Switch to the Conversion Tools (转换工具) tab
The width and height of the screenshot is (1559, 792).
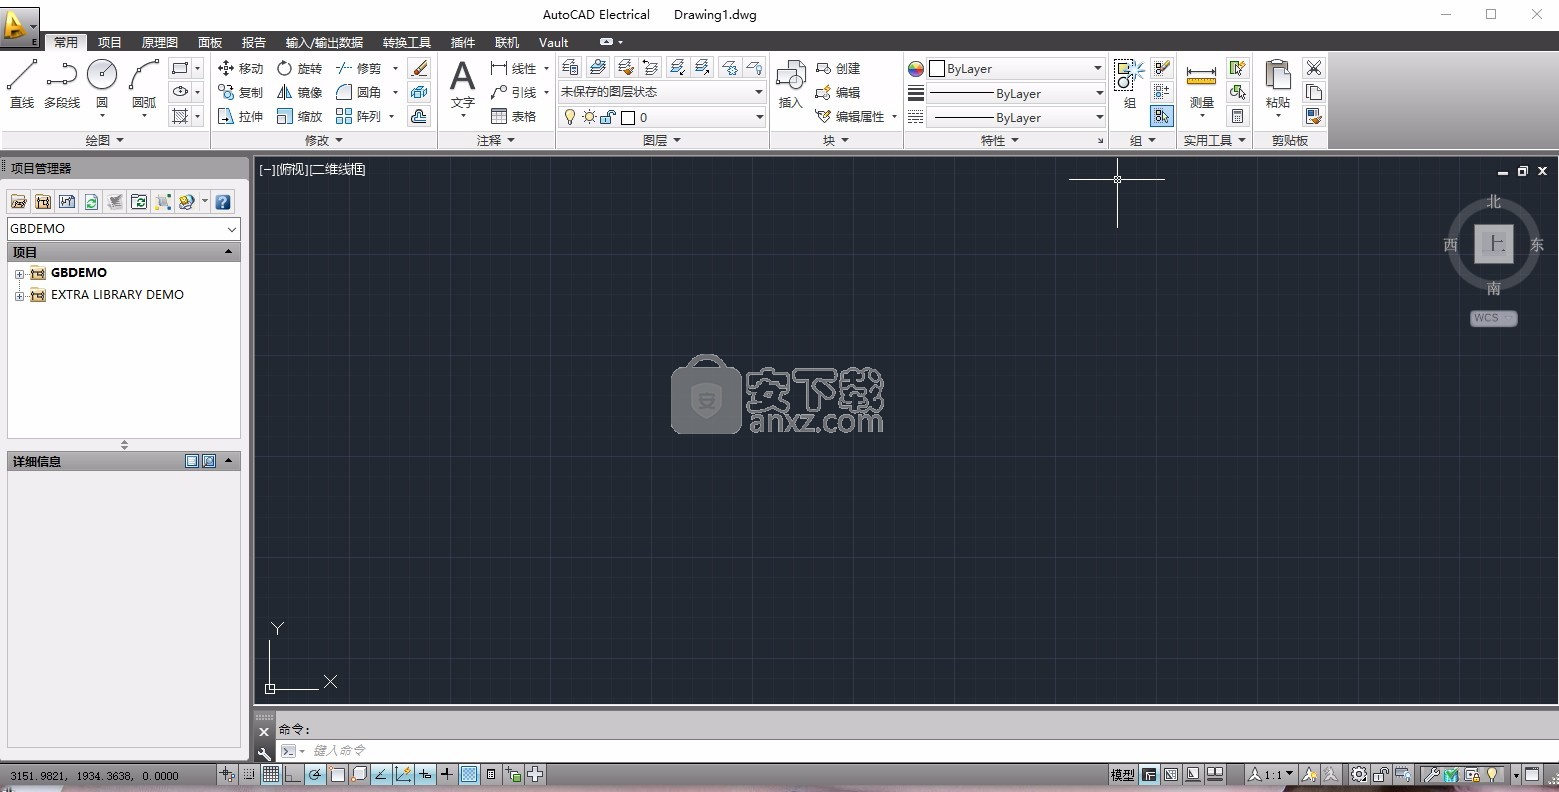pyautogui.click(x=406, y=42)
